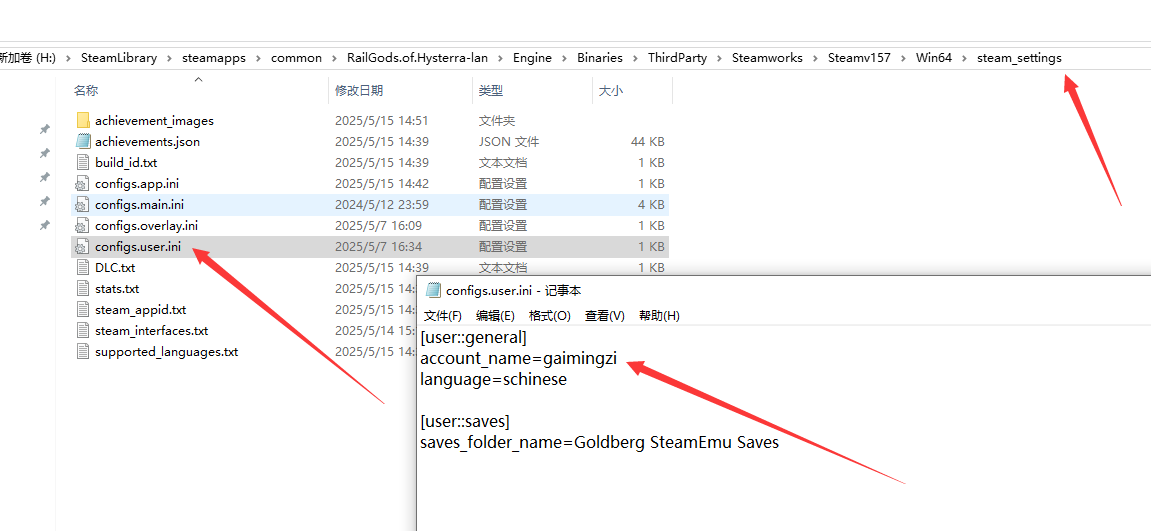Sort files by the 类型 column header
Screen dimensions: 1151x531
coord(491,91)
